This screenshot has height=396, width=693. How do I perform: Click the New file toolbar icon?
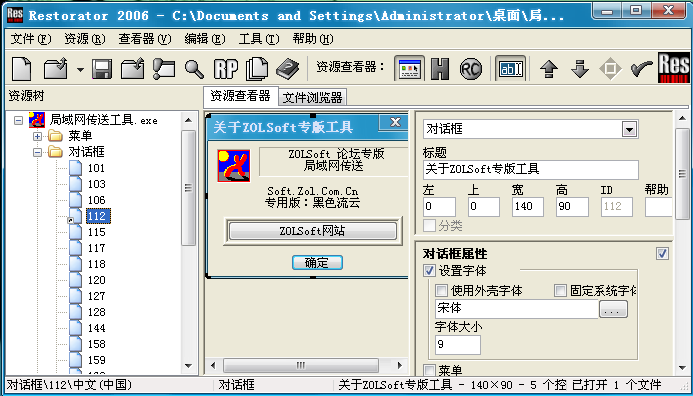coord(22,69)
